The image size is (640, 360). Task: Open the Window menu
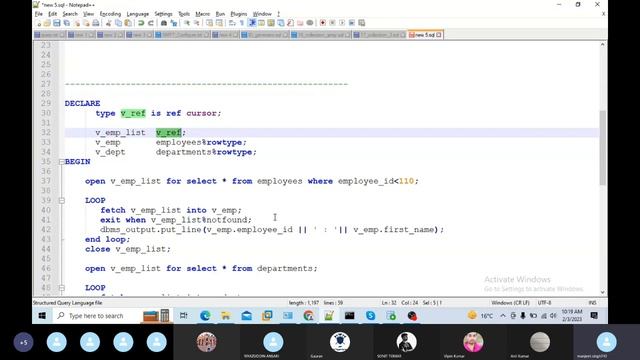[262, 14]
